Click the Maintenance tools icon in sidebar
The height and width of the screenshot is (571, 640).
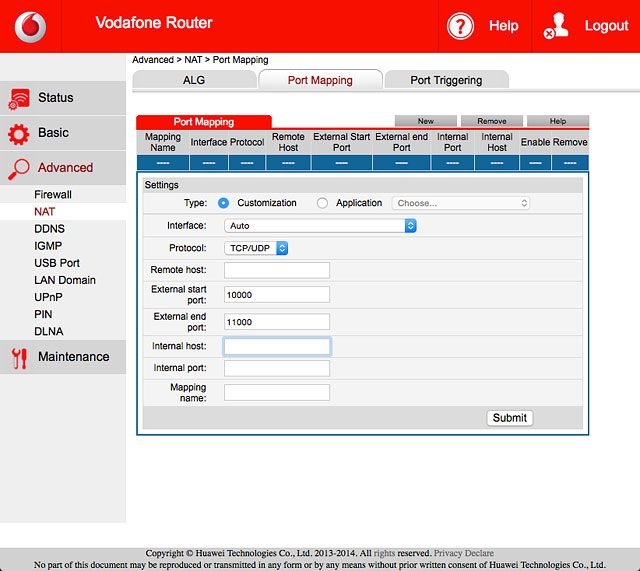coord(19,358)
